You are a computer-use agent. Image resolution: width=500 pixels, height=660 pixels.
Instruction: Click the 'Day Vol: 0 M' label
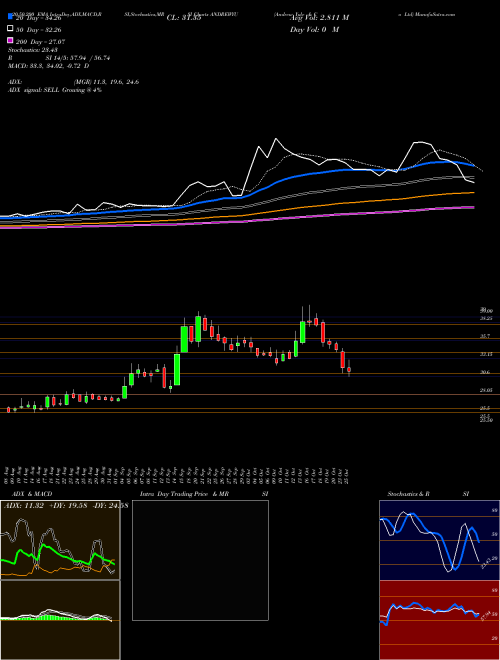click(x=314, y=30)
